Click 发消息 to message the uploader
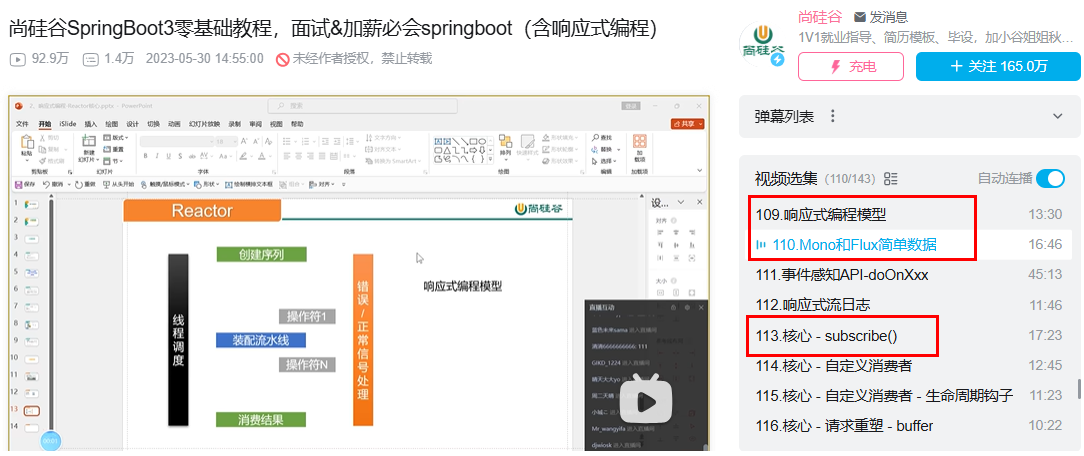 pyautogui.click(x=881, y=17)
